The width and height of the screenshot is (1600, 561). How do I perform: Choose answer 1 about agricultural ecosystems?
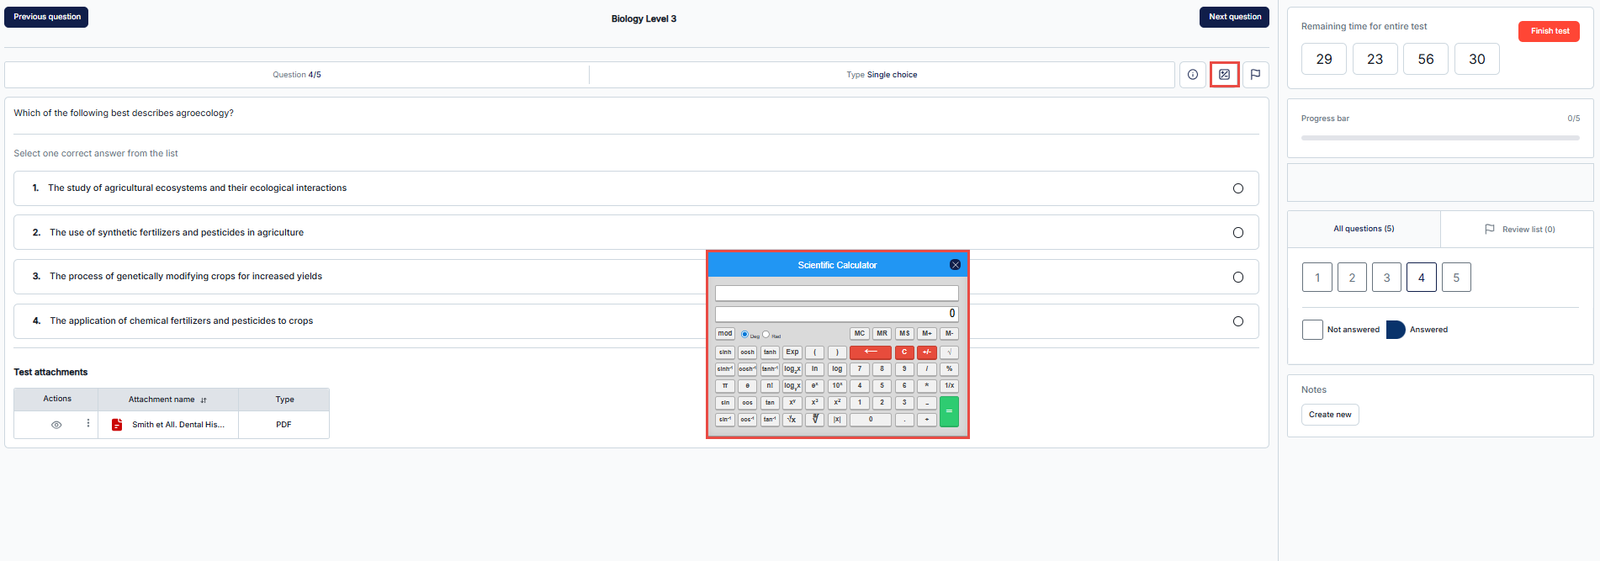click(1238, 188)
